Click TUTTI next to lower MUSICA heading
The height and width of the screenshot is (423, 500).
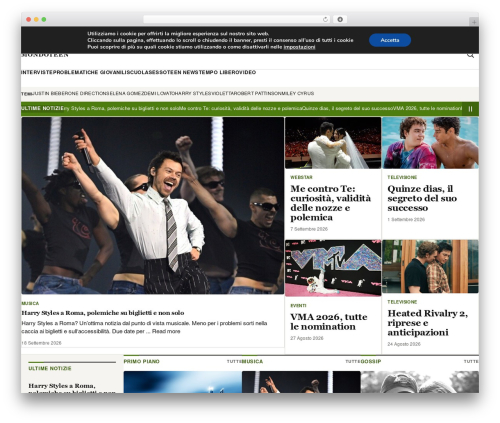(x=353, y=362)
